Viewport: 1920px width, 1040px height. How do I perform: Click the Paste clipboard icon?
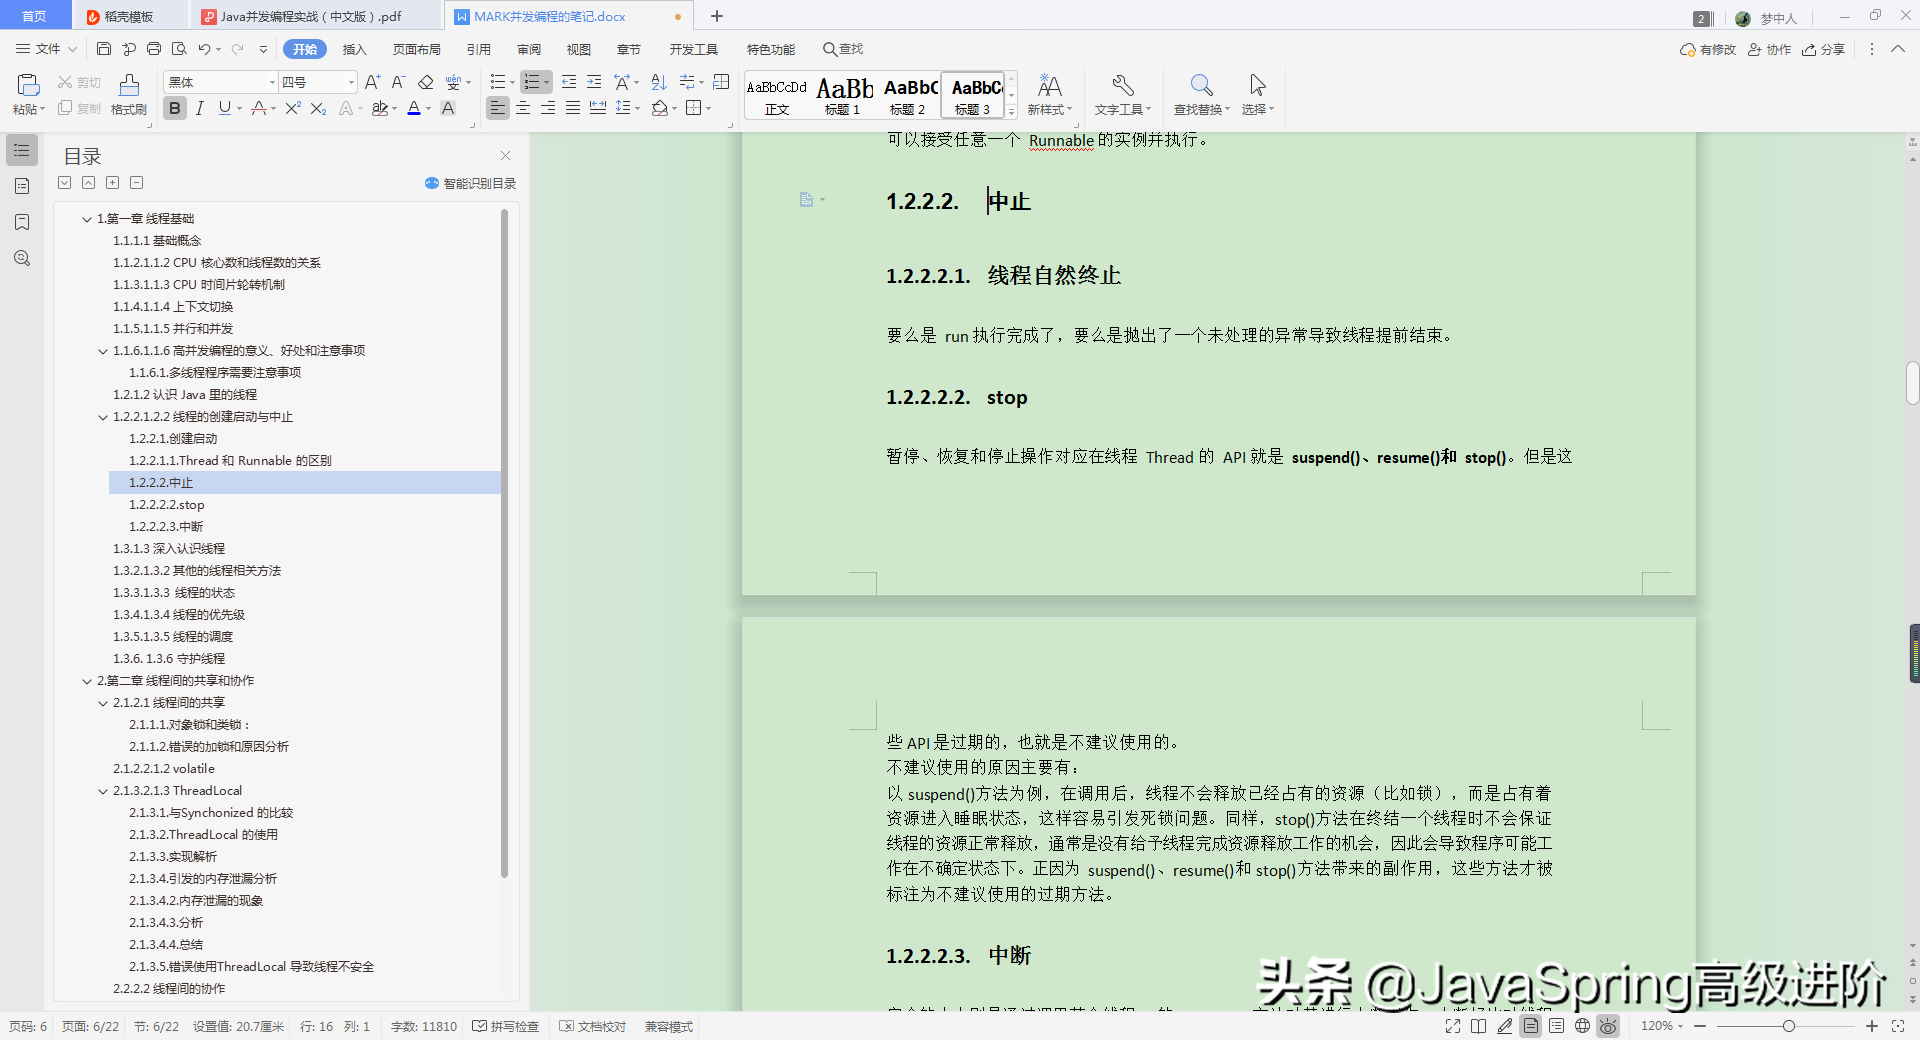[x=28, y=86]
